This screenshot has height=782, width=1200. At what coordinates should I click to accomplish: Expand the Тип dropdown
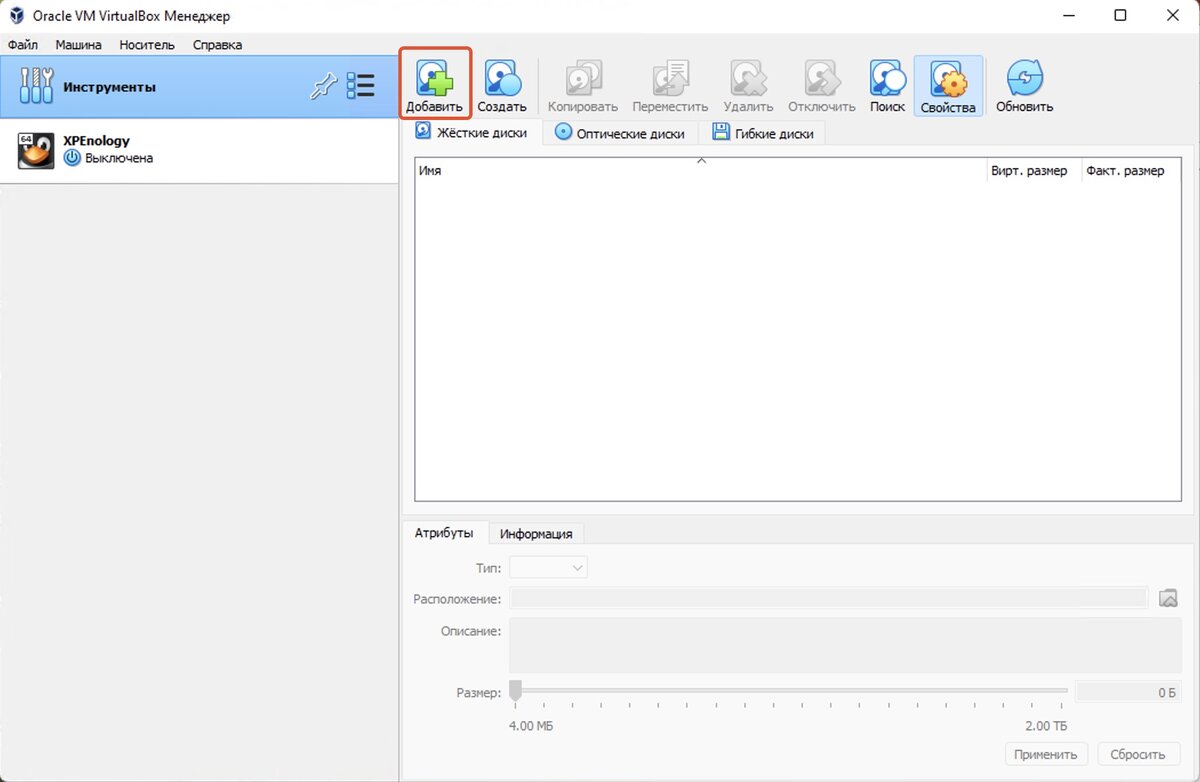(x=548, y=568)
